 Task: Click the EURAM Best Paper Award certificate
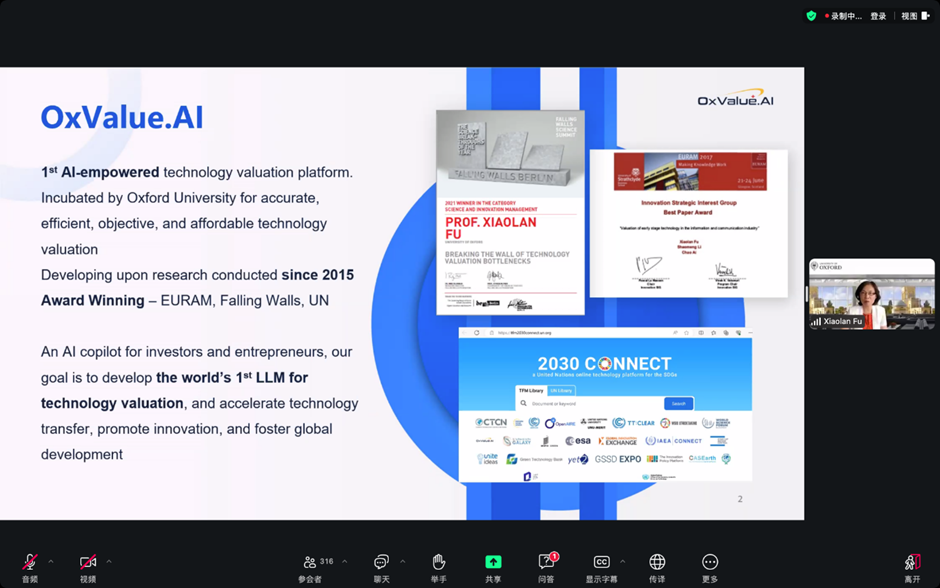(689, 223)
